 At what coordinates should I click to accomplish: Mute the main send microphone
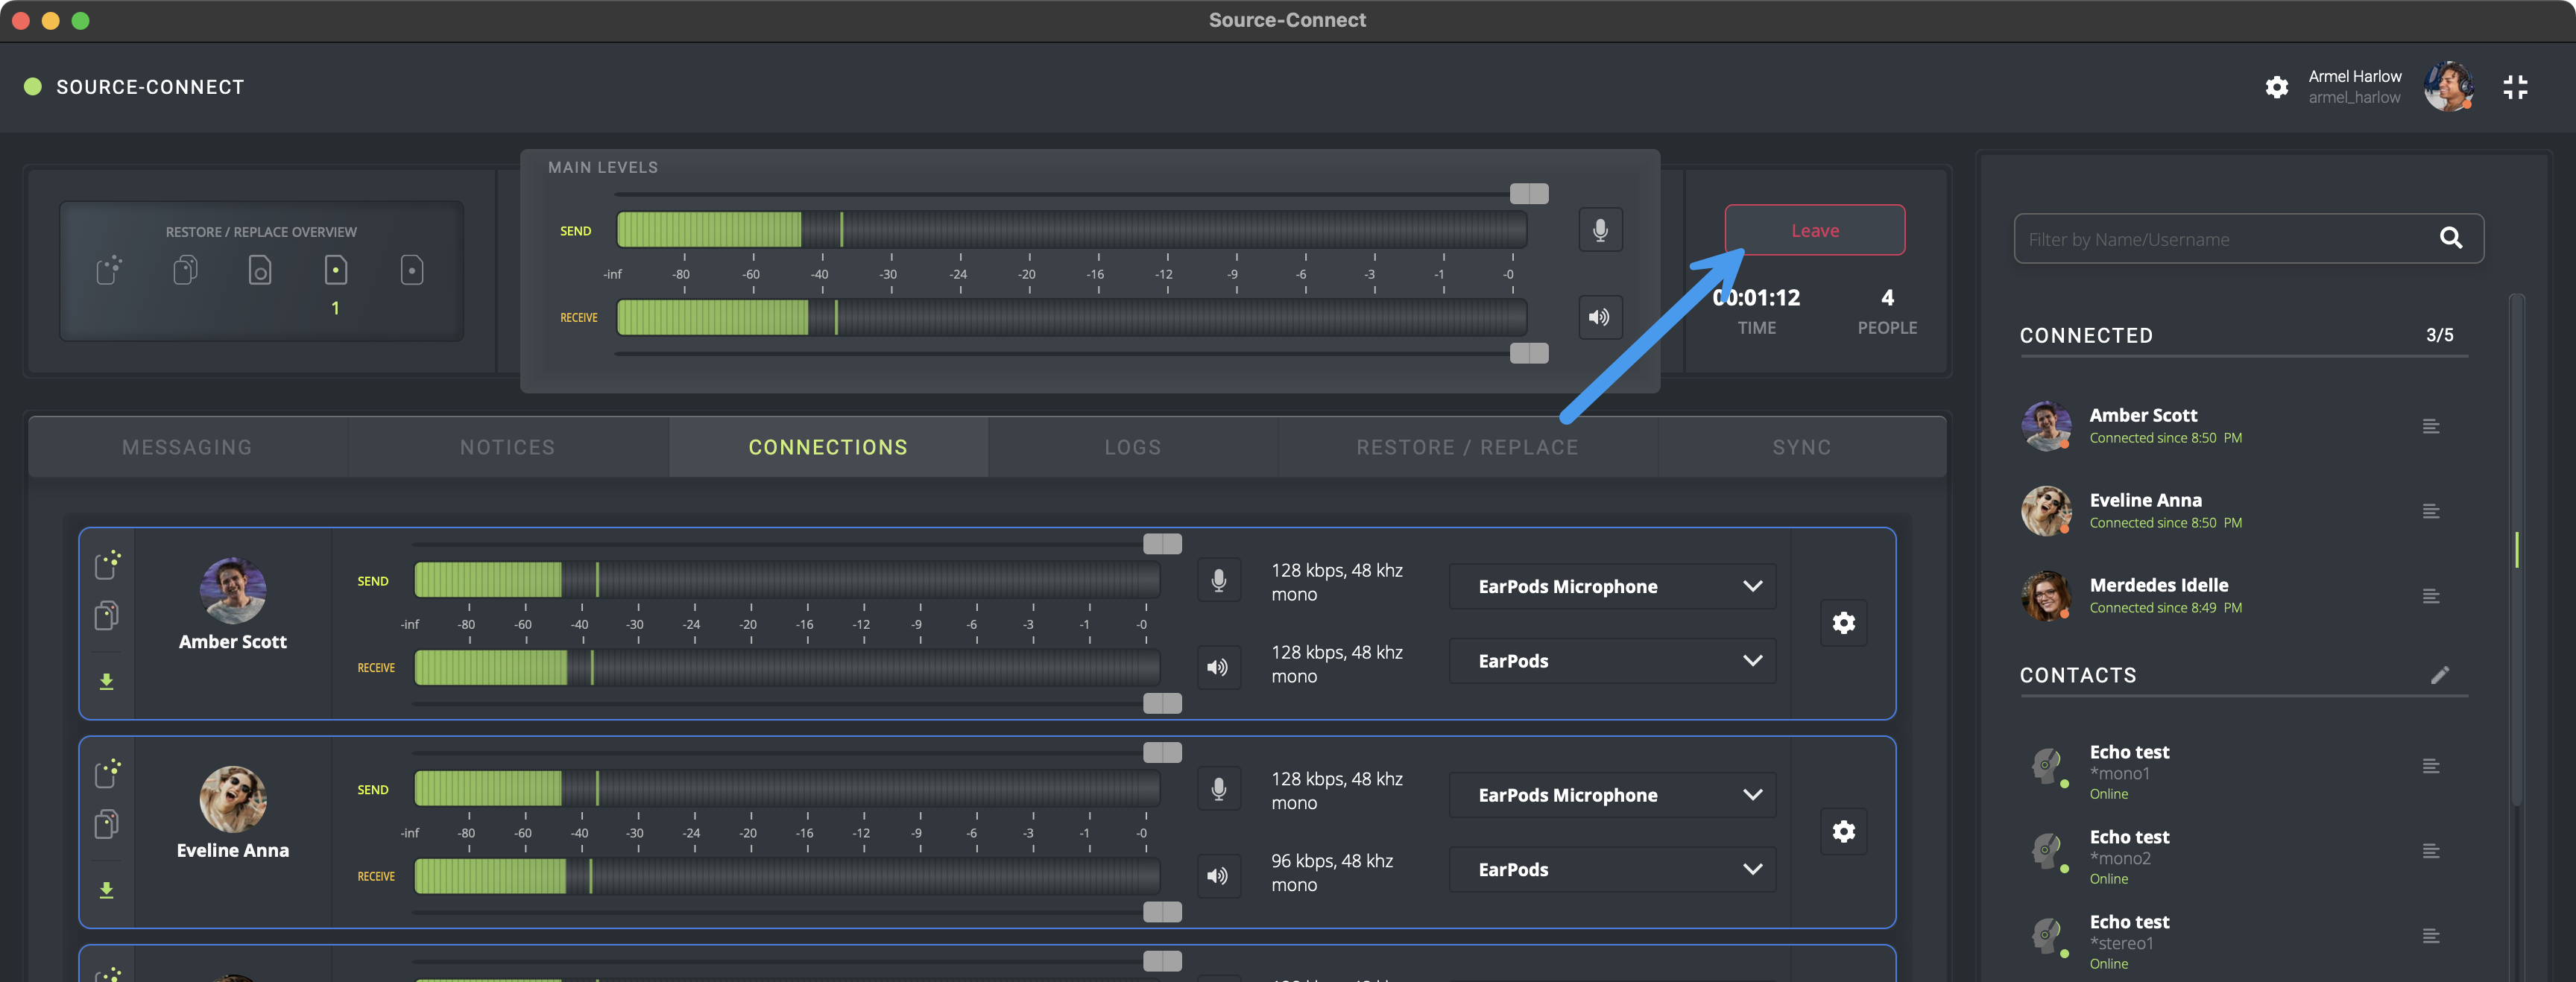(x=1600, y=230)
